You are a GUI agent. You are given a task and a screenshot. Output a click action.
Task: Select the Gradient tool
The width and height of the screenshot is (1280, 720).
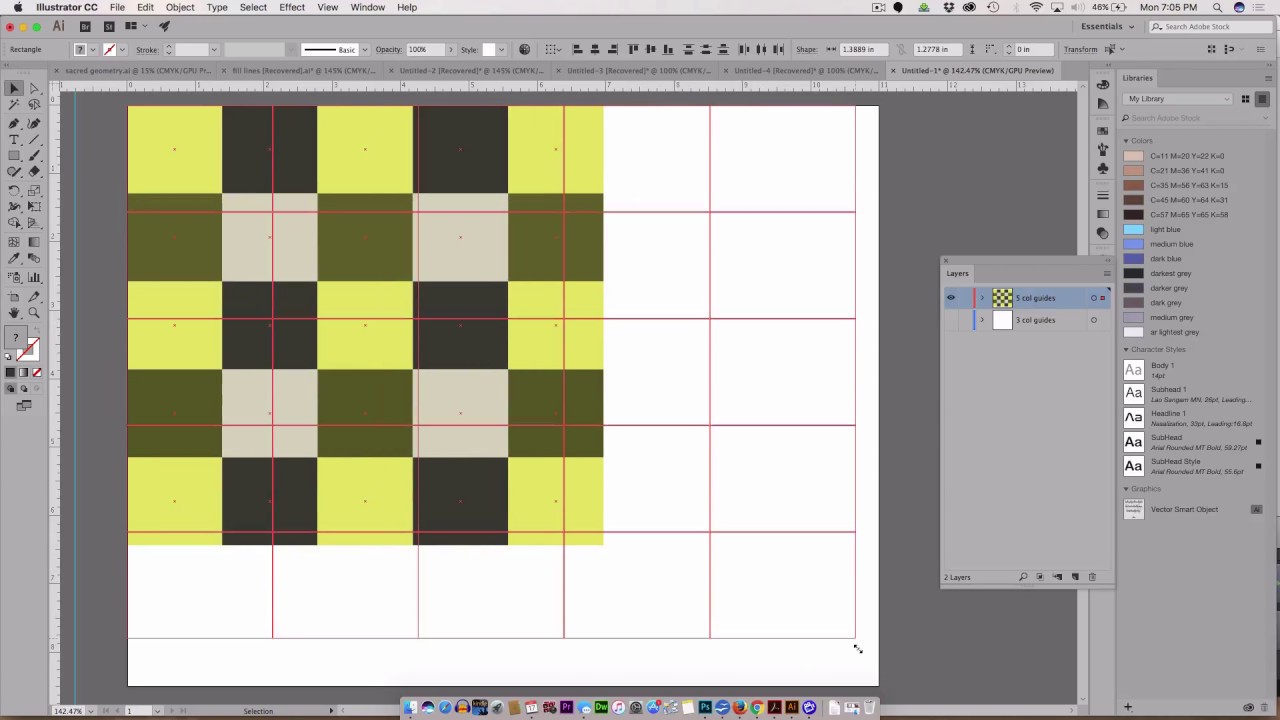(x=33, y=241)
